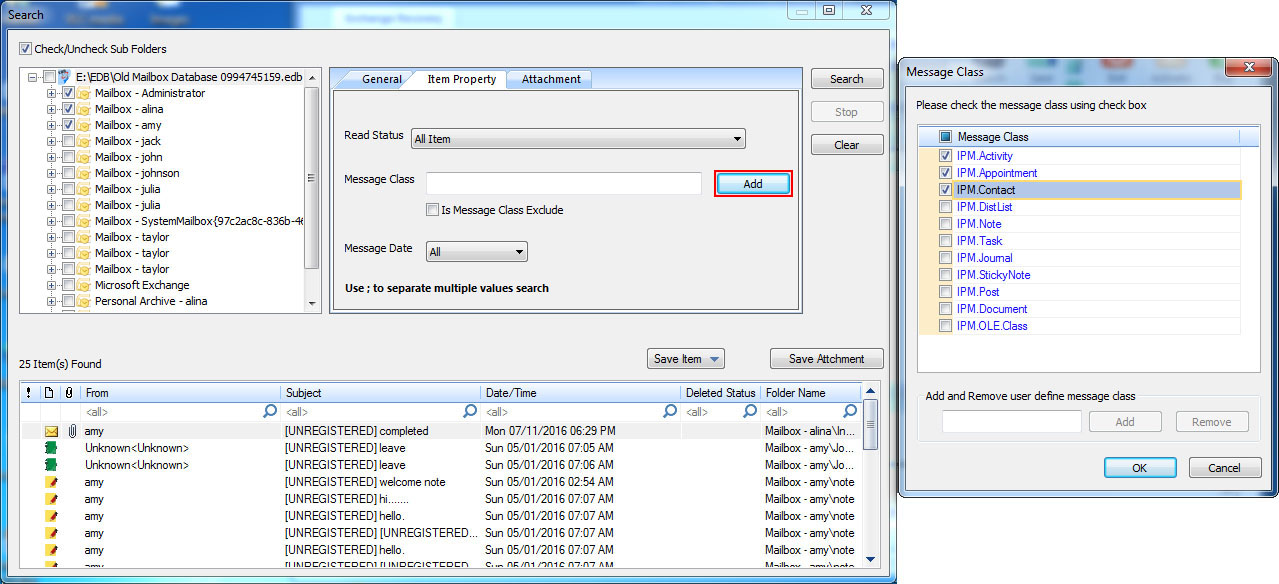Expand the Mailbox - Administrator tree node
Screen dimensions: 1279x584
[51, 93]
